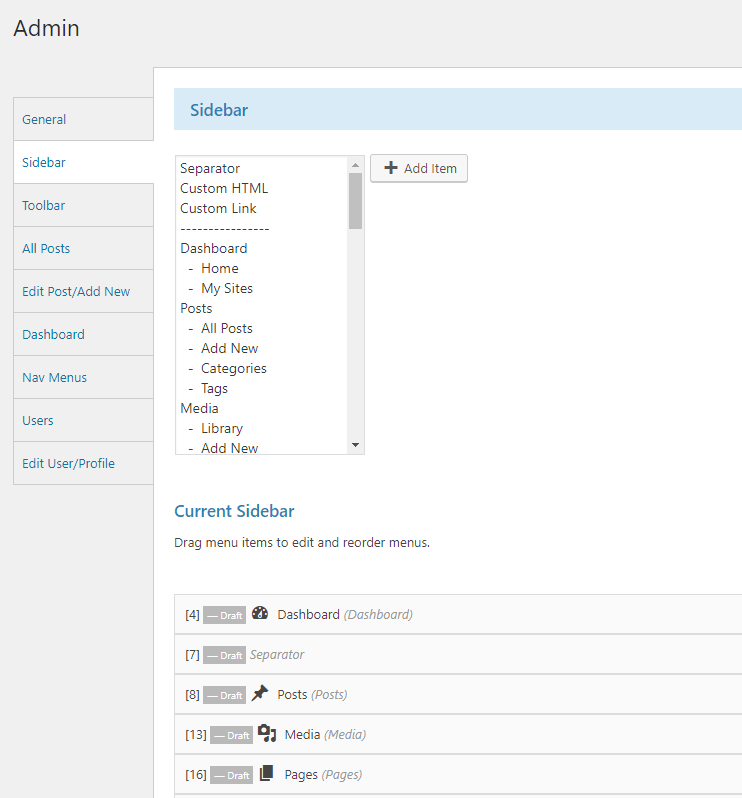Click the Pages icon in row 16

pos(267,774)
